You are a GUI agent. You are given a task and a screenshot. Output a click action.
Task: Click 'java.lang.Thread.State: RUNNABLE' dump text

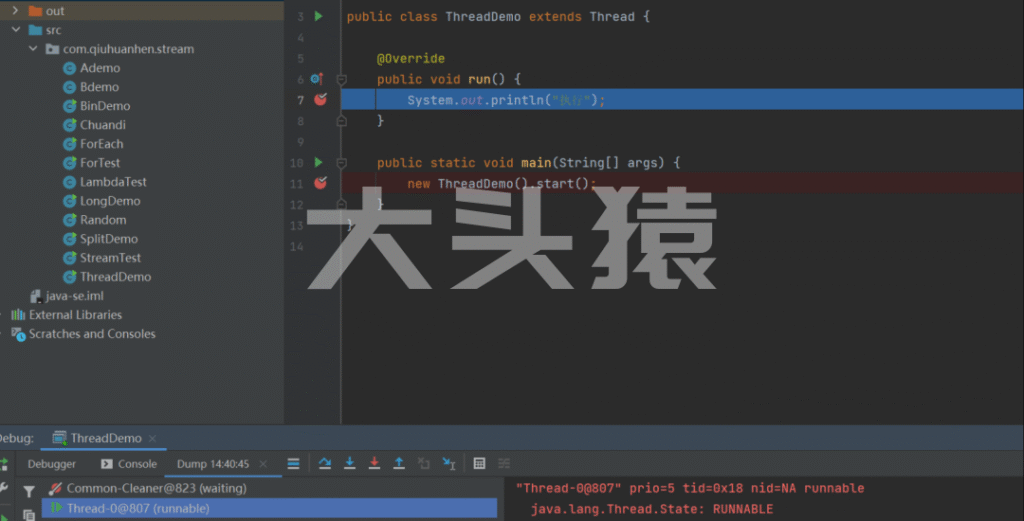652,509
